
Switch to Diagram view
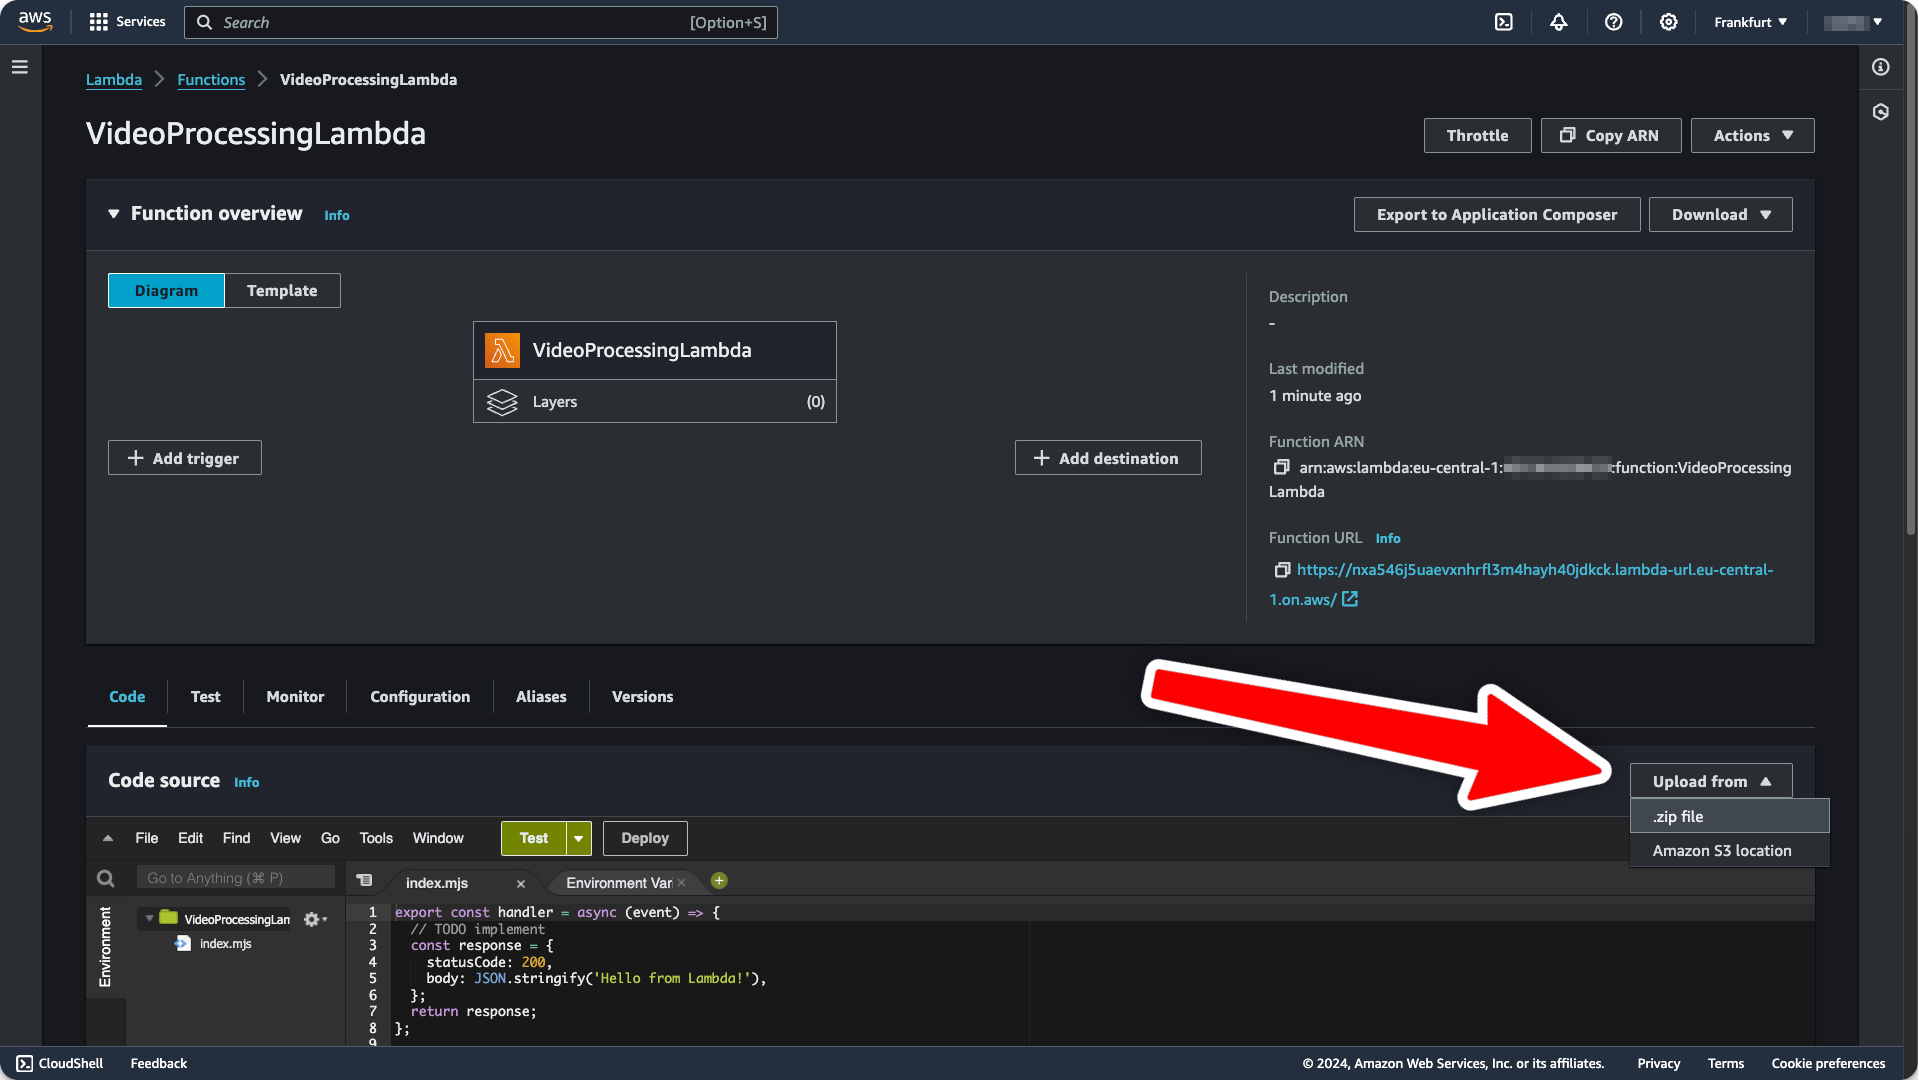point(166,291)
